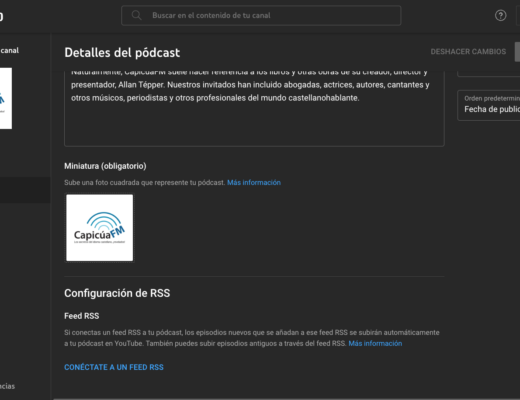
Task: Click the DESHACER CAMBIOS button
Action: coord(468,52)
